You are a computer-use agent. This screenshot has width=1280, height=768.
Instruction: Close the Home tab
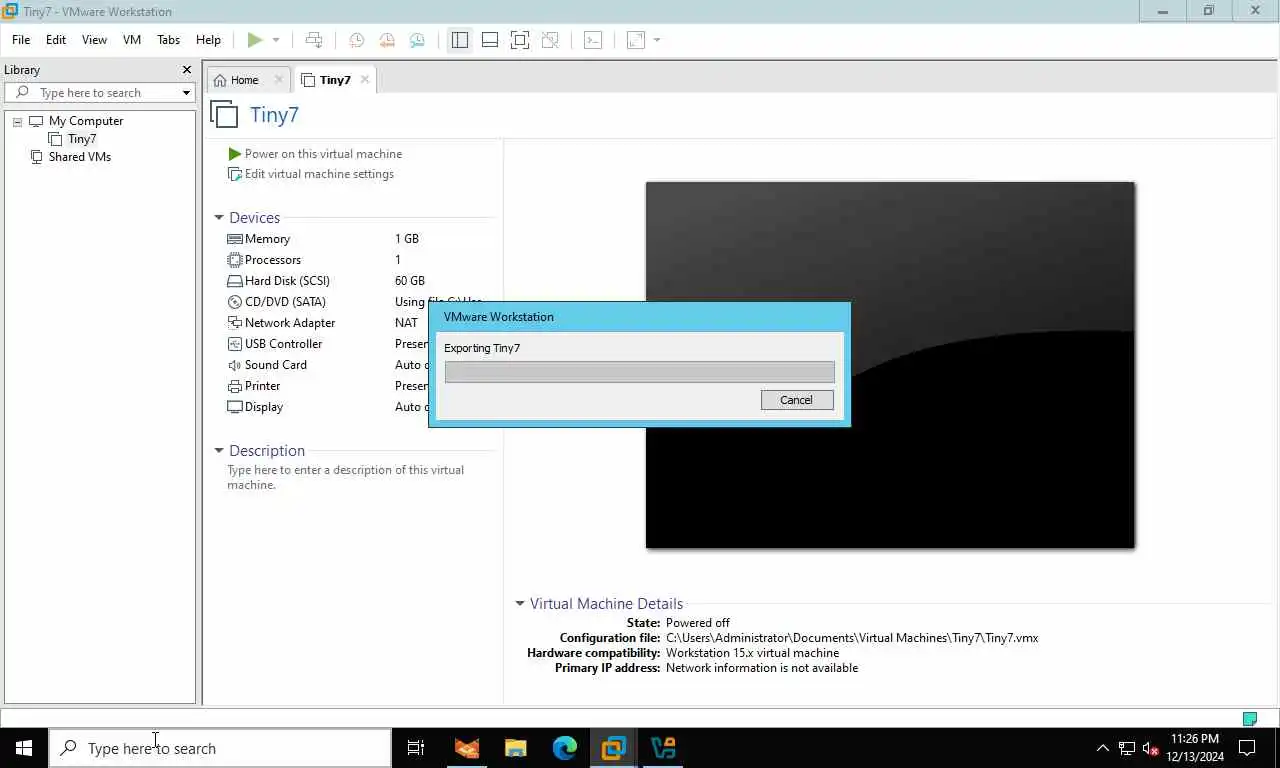279,80
